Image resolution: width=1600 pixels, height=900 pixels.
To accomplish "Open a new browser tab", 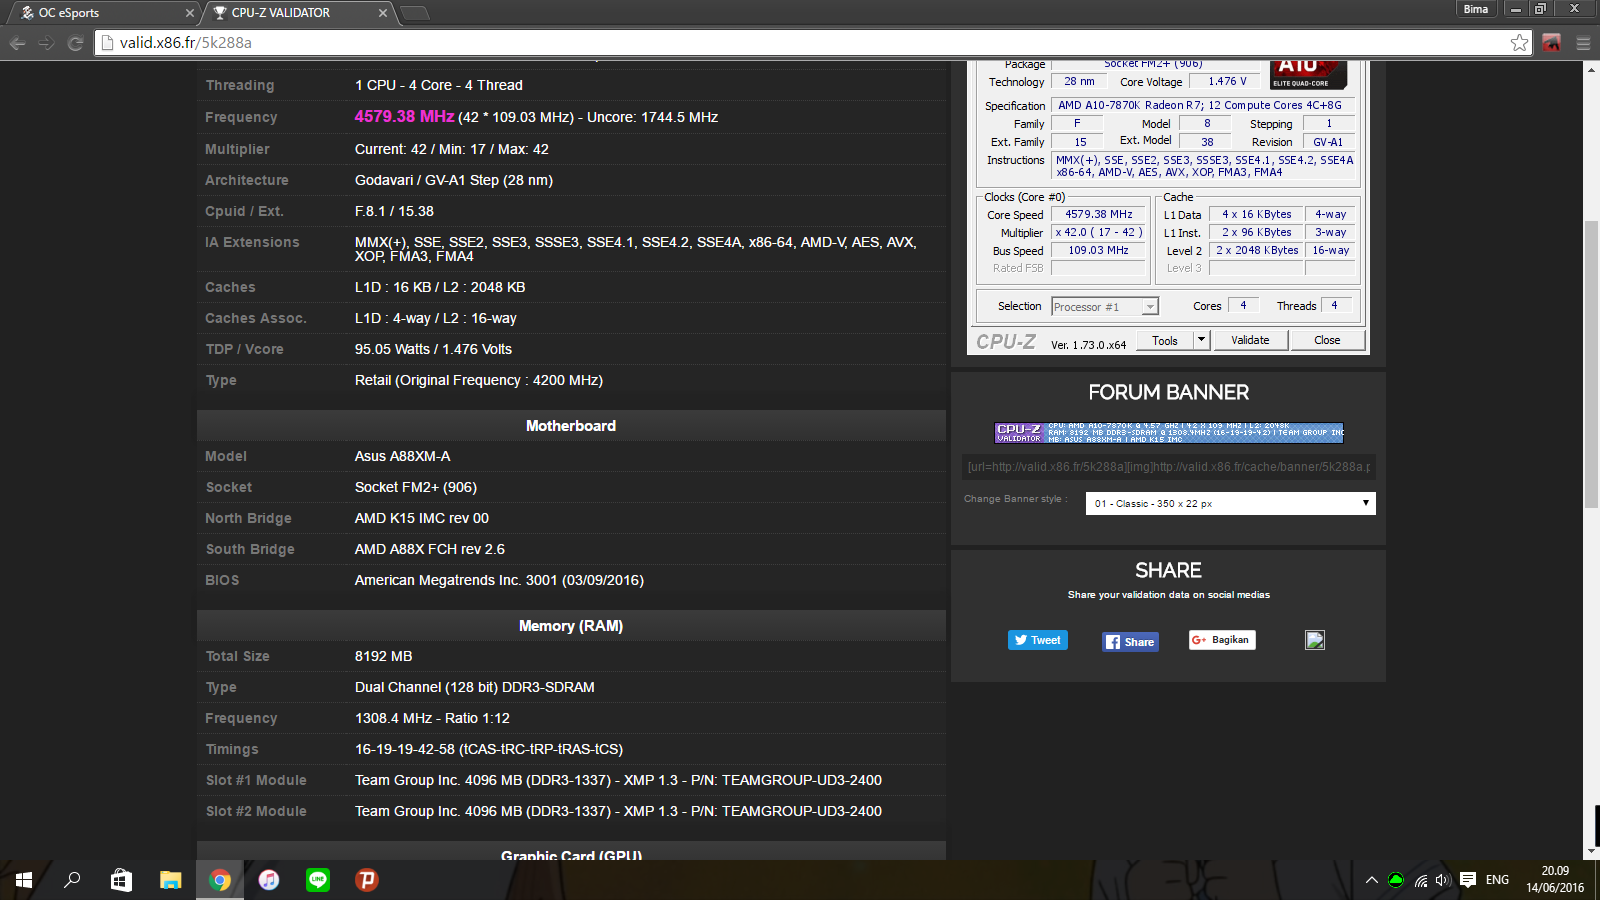I will [x=414, y=13].
